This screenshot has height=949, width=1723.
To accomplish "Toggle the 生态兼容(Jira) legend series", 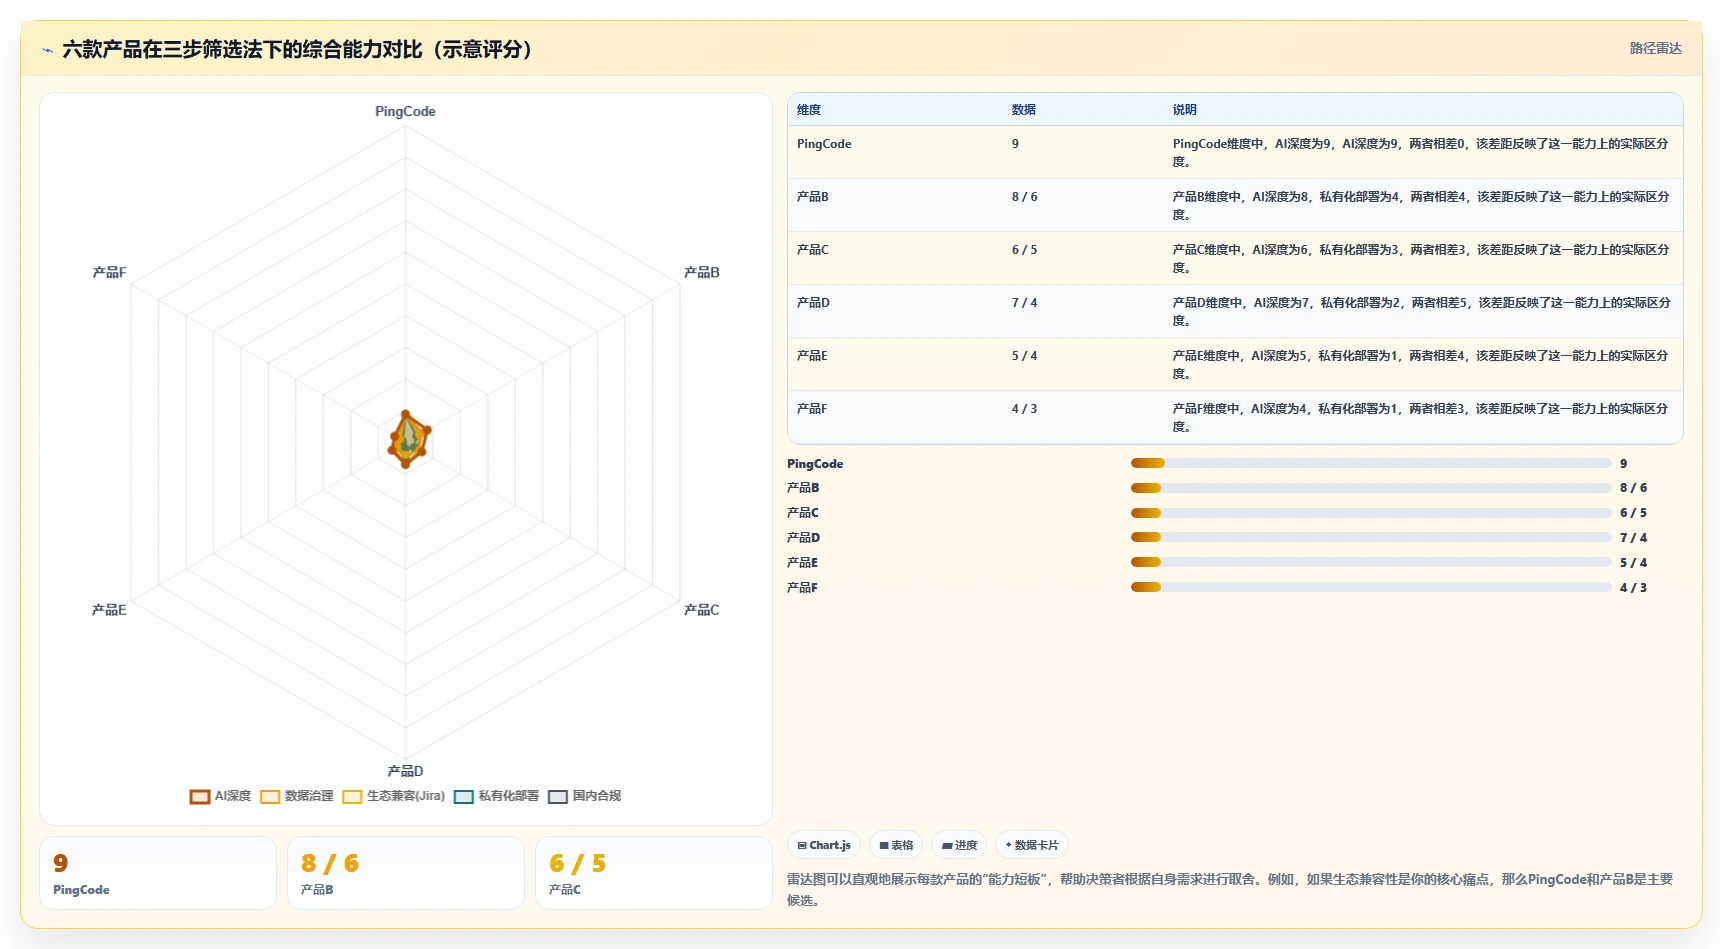I will (393, 796).
